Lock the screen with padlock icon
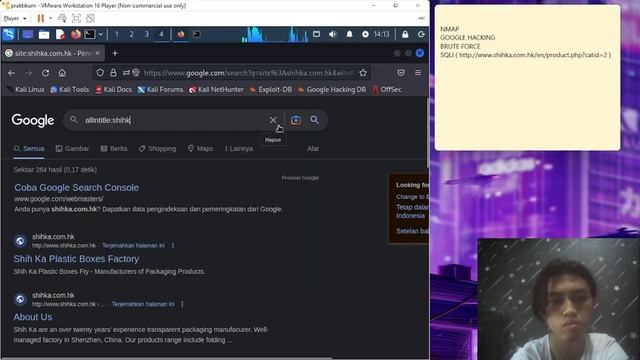This screenshot has height=360, width=640. (x=405, y=34)
